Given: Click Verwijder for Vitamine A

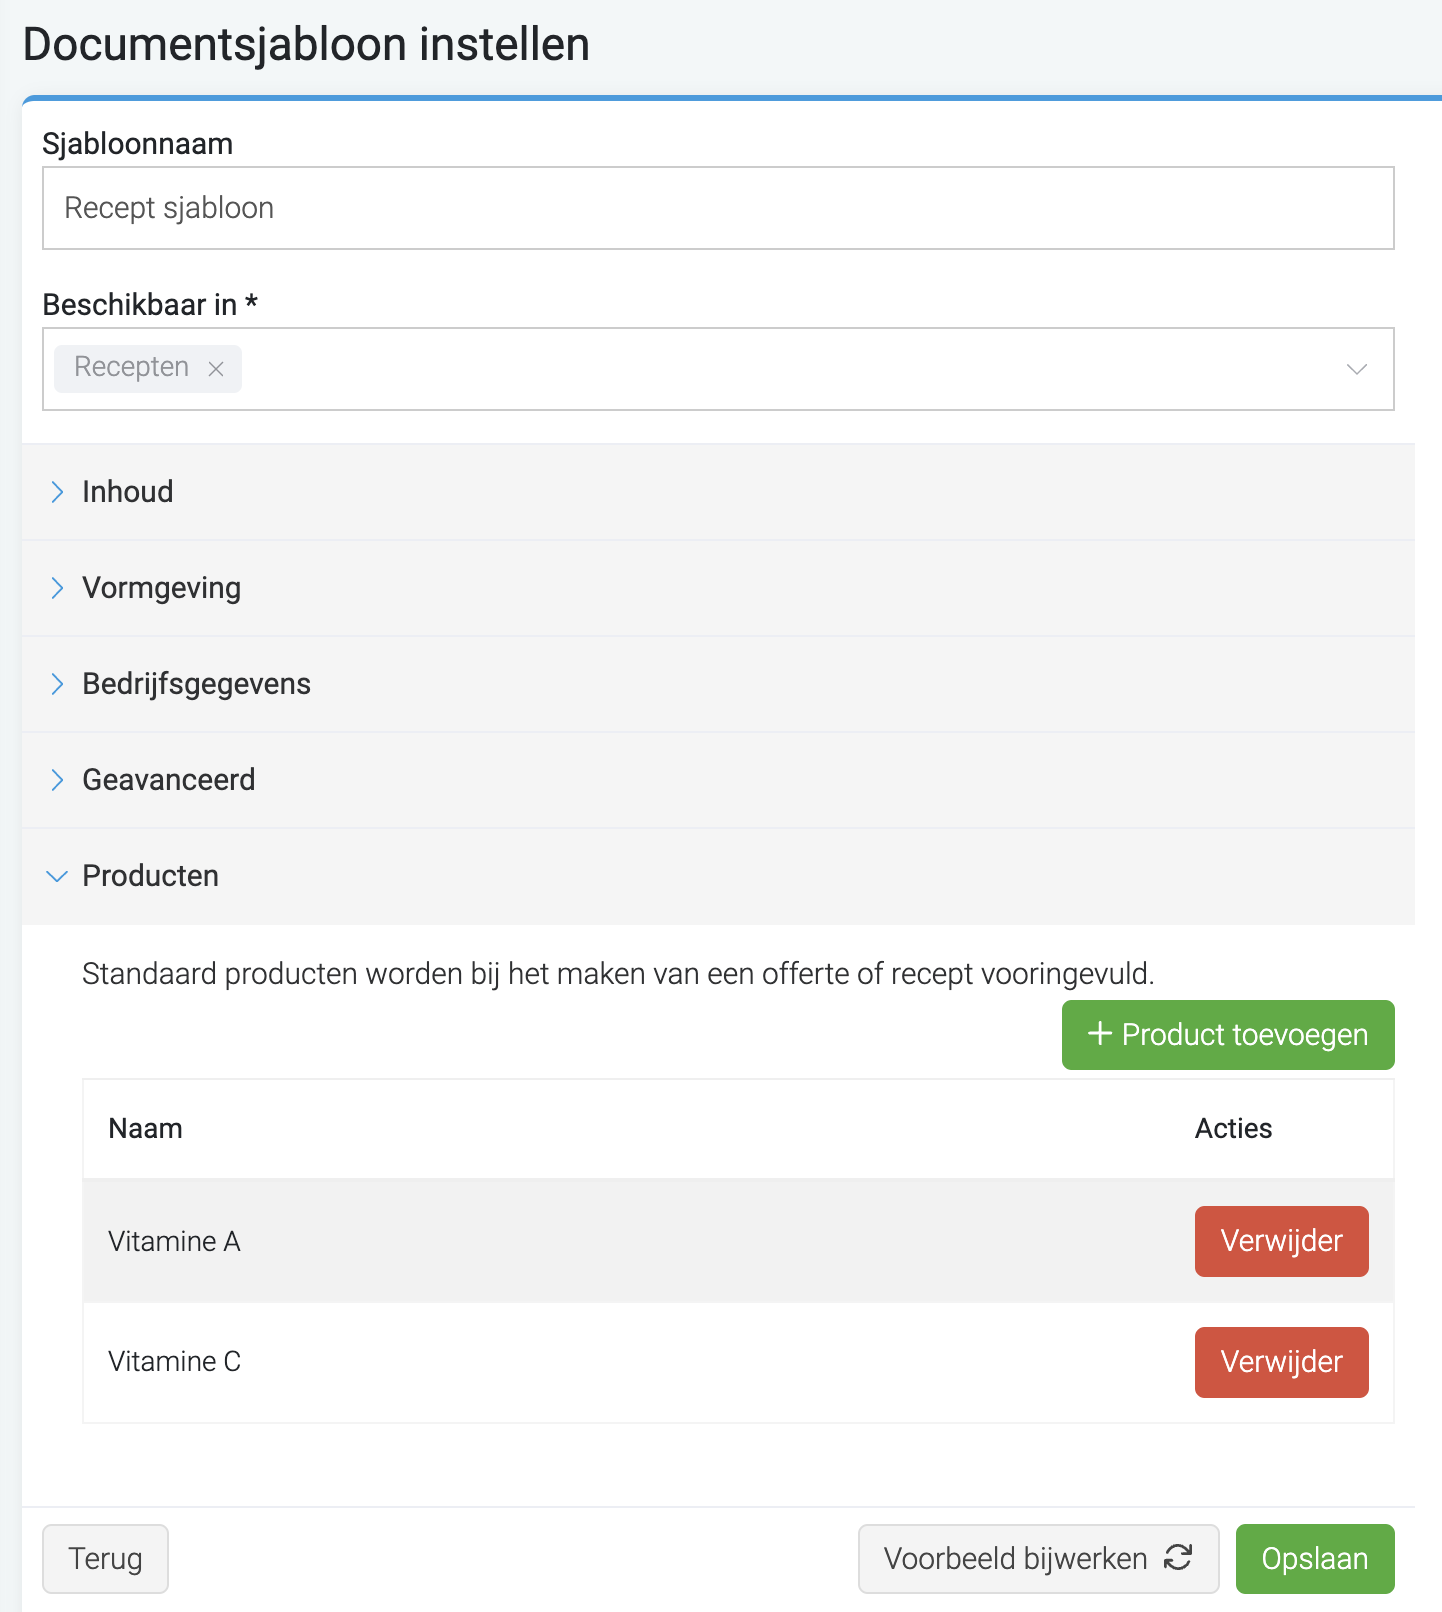Looking at the screenshot, I should tap(1281, 1241).
